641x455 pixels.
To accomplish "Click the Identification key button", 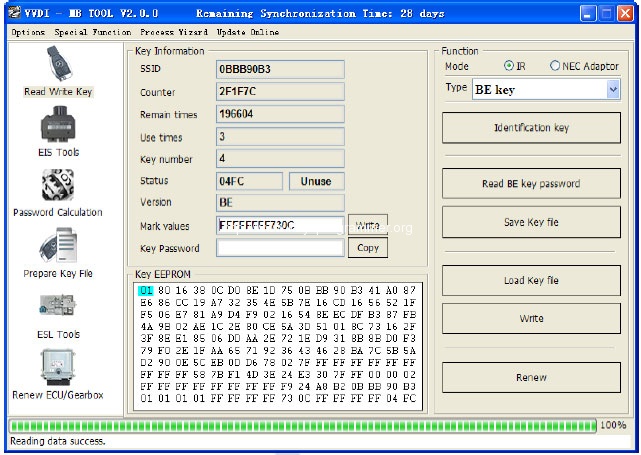I will 531,129.
